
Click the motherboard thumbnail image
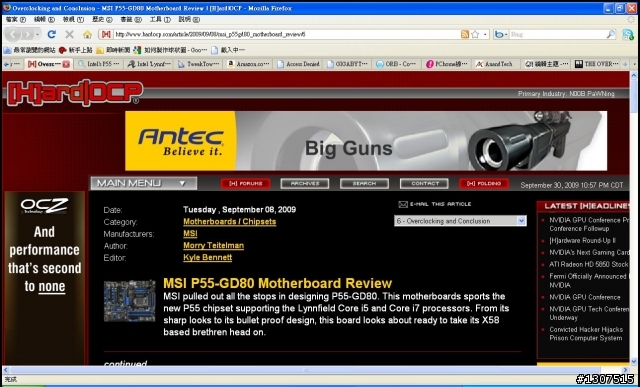[x=129, y=301]
